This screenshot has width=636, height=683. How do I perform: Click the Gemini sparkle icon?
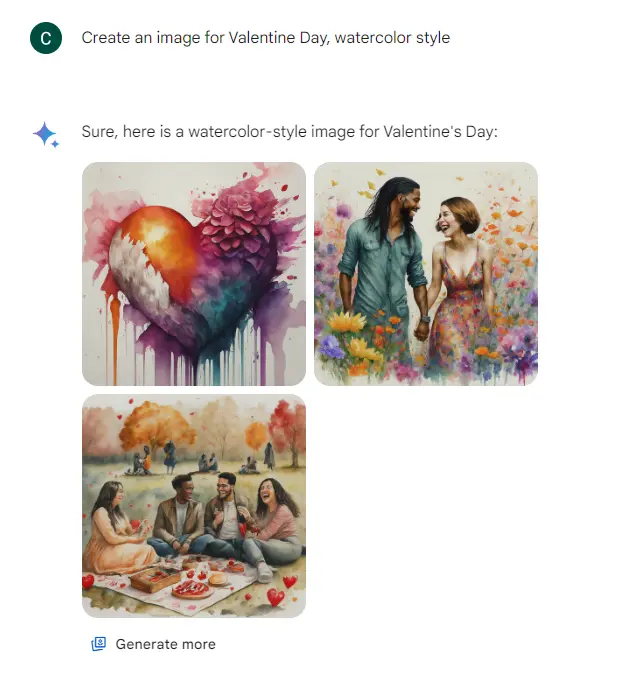pyautogui.click(x=46, y=135)
